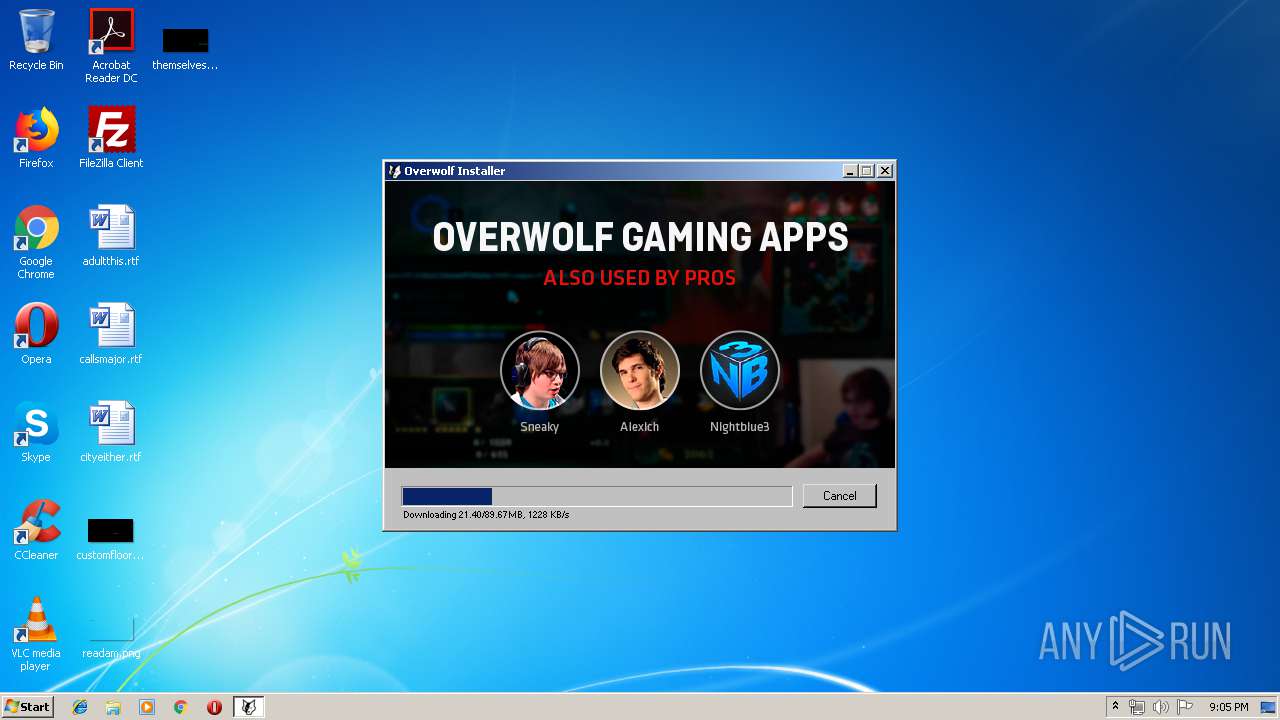The width and height of the screenshot is (1280, 720).
Task: Maximize the Overwolf Installer window
Action: [867, 171]
